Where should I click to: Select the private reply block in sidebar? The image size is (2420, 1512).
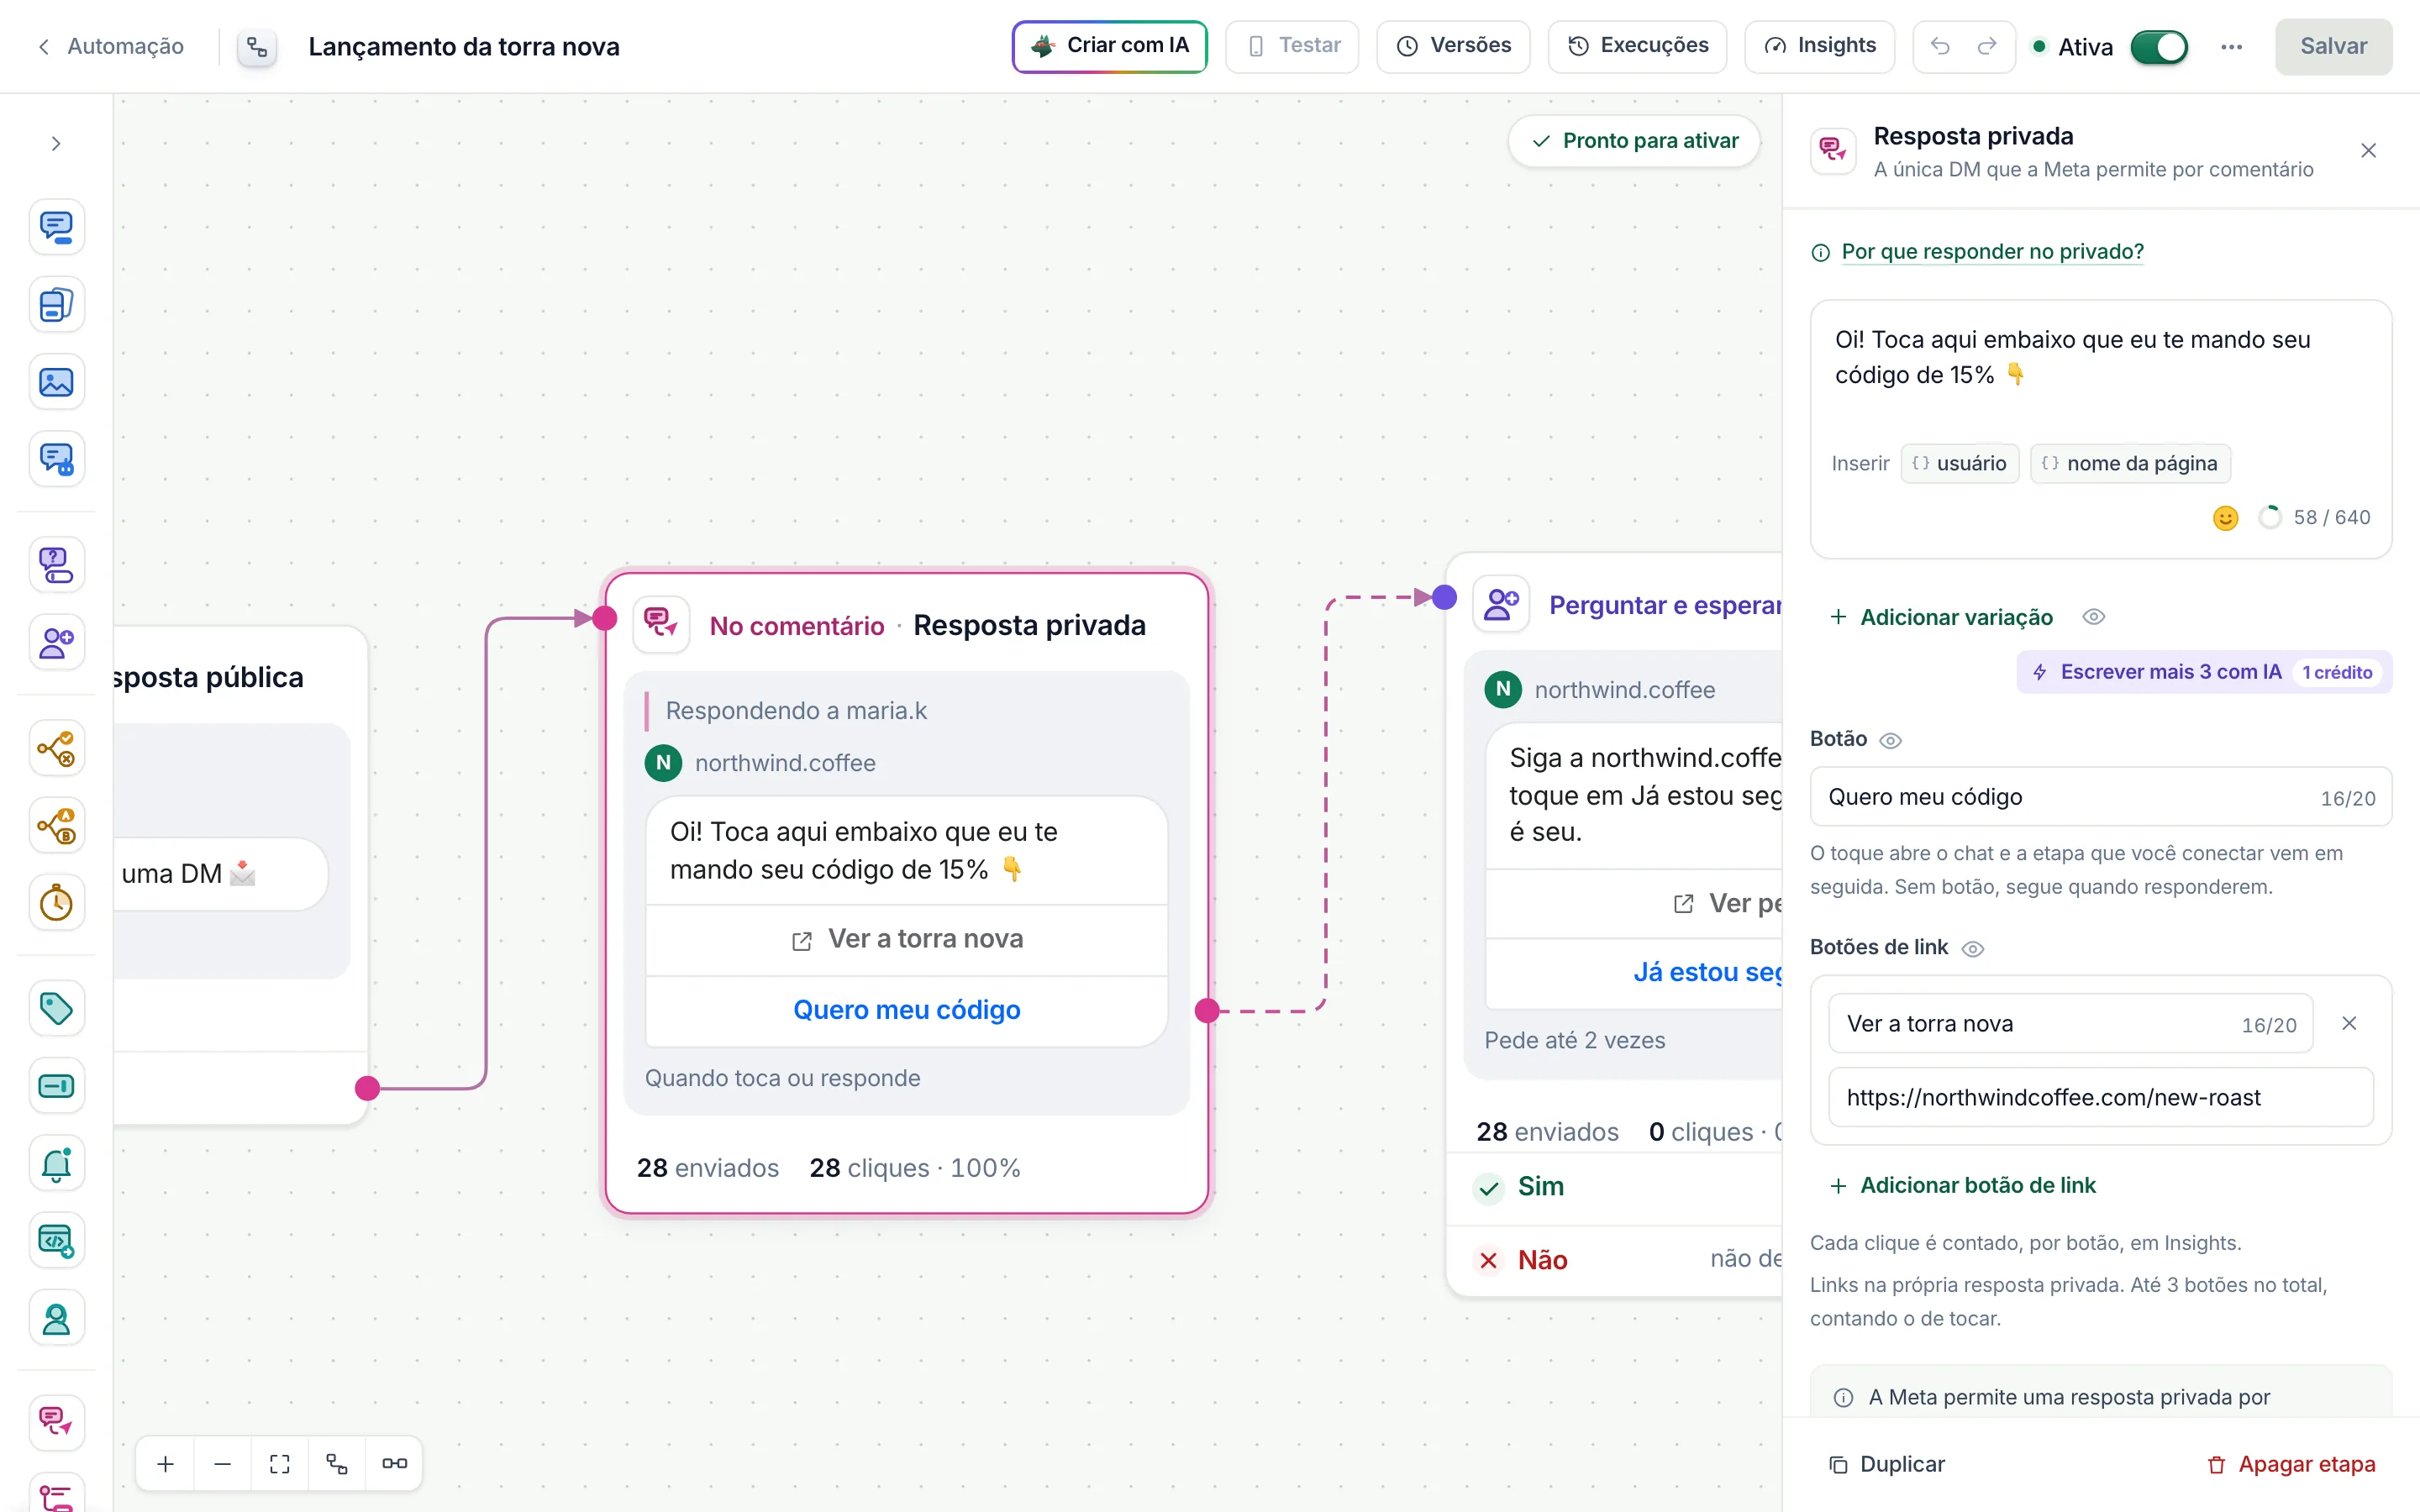(56, 1422)
